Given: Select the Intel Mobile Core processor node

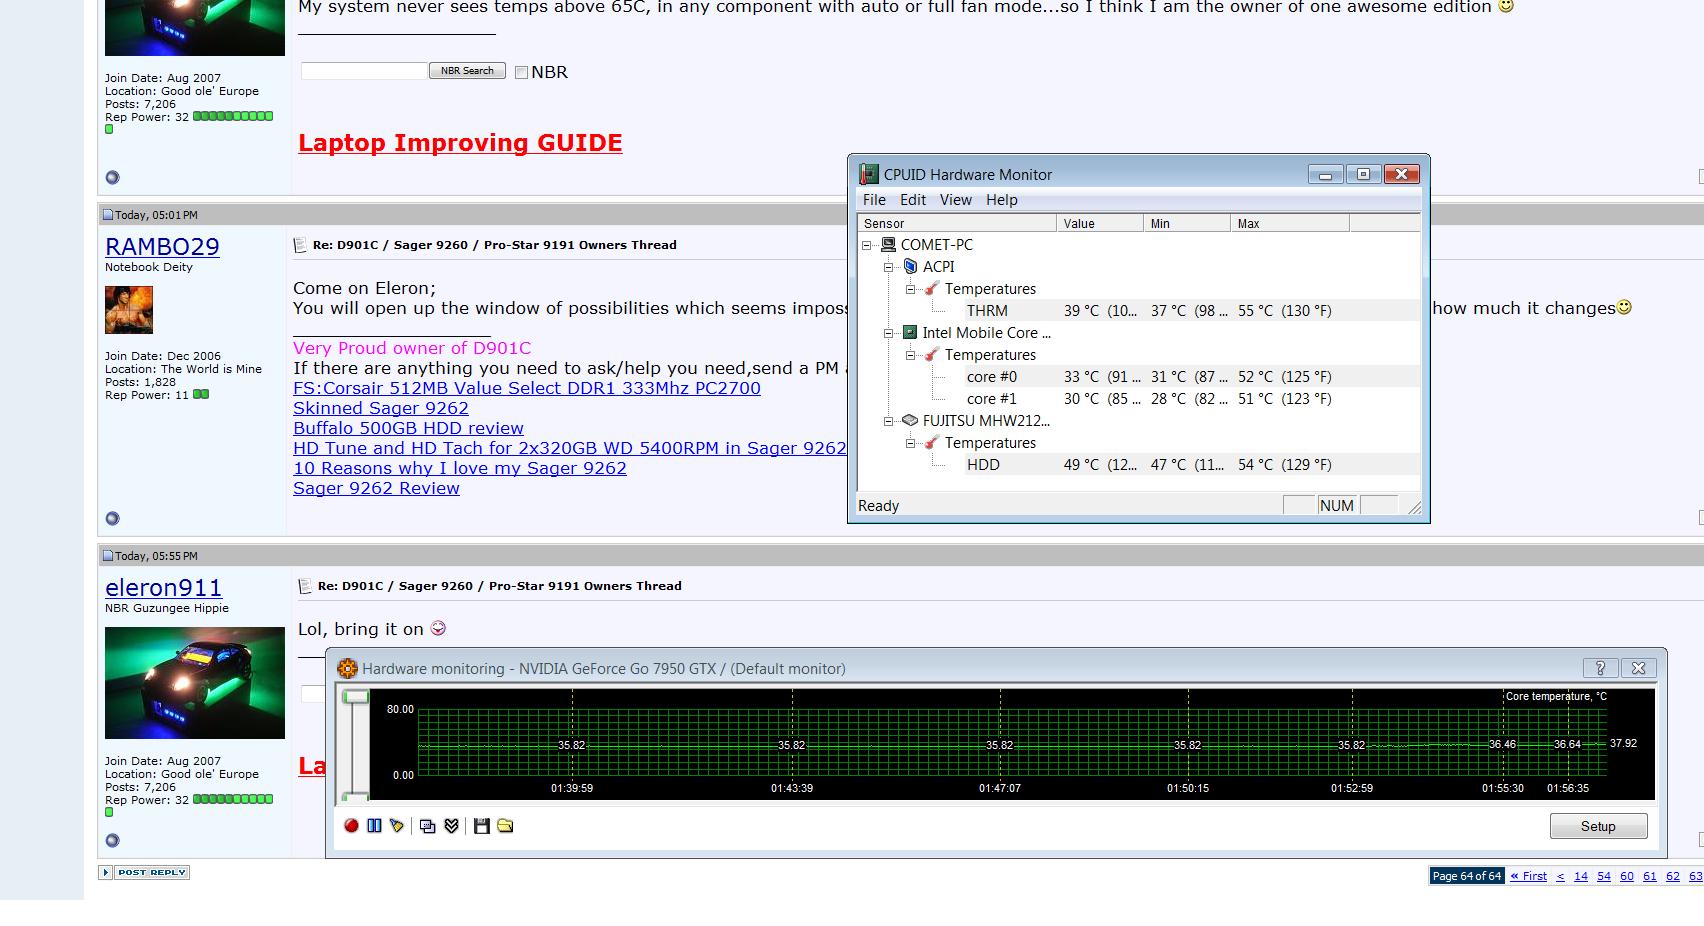Looking at the screenshot, I should coord(986,332).
